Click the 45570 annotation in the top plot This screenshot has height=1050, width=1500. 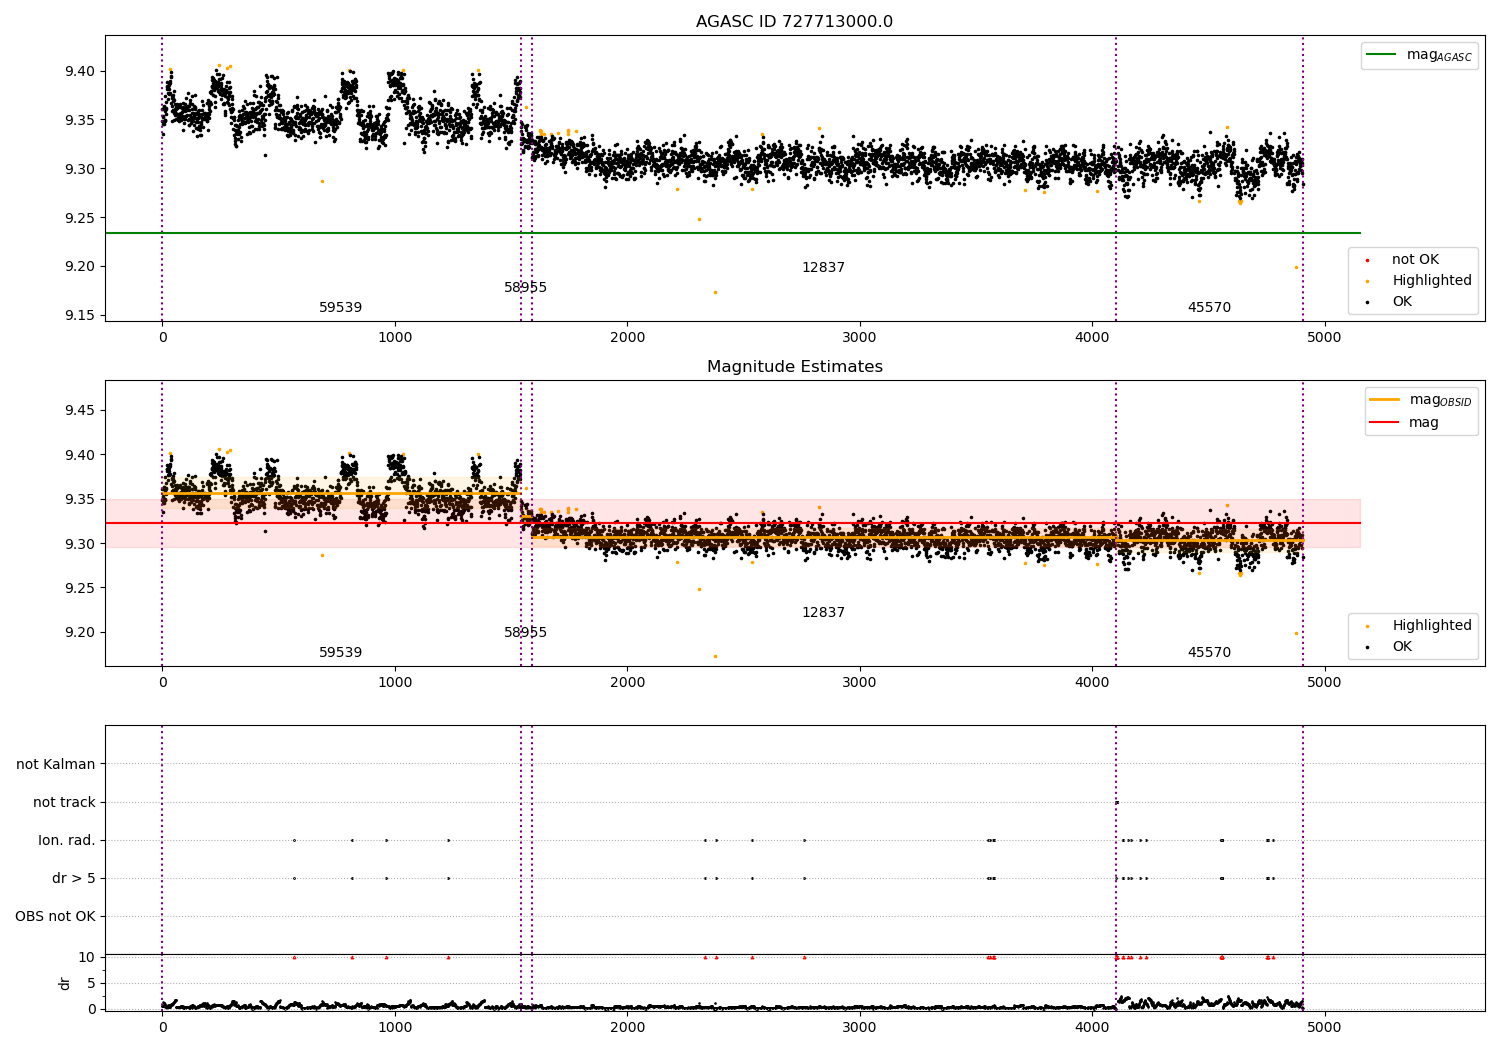(x=1209, y=308)
